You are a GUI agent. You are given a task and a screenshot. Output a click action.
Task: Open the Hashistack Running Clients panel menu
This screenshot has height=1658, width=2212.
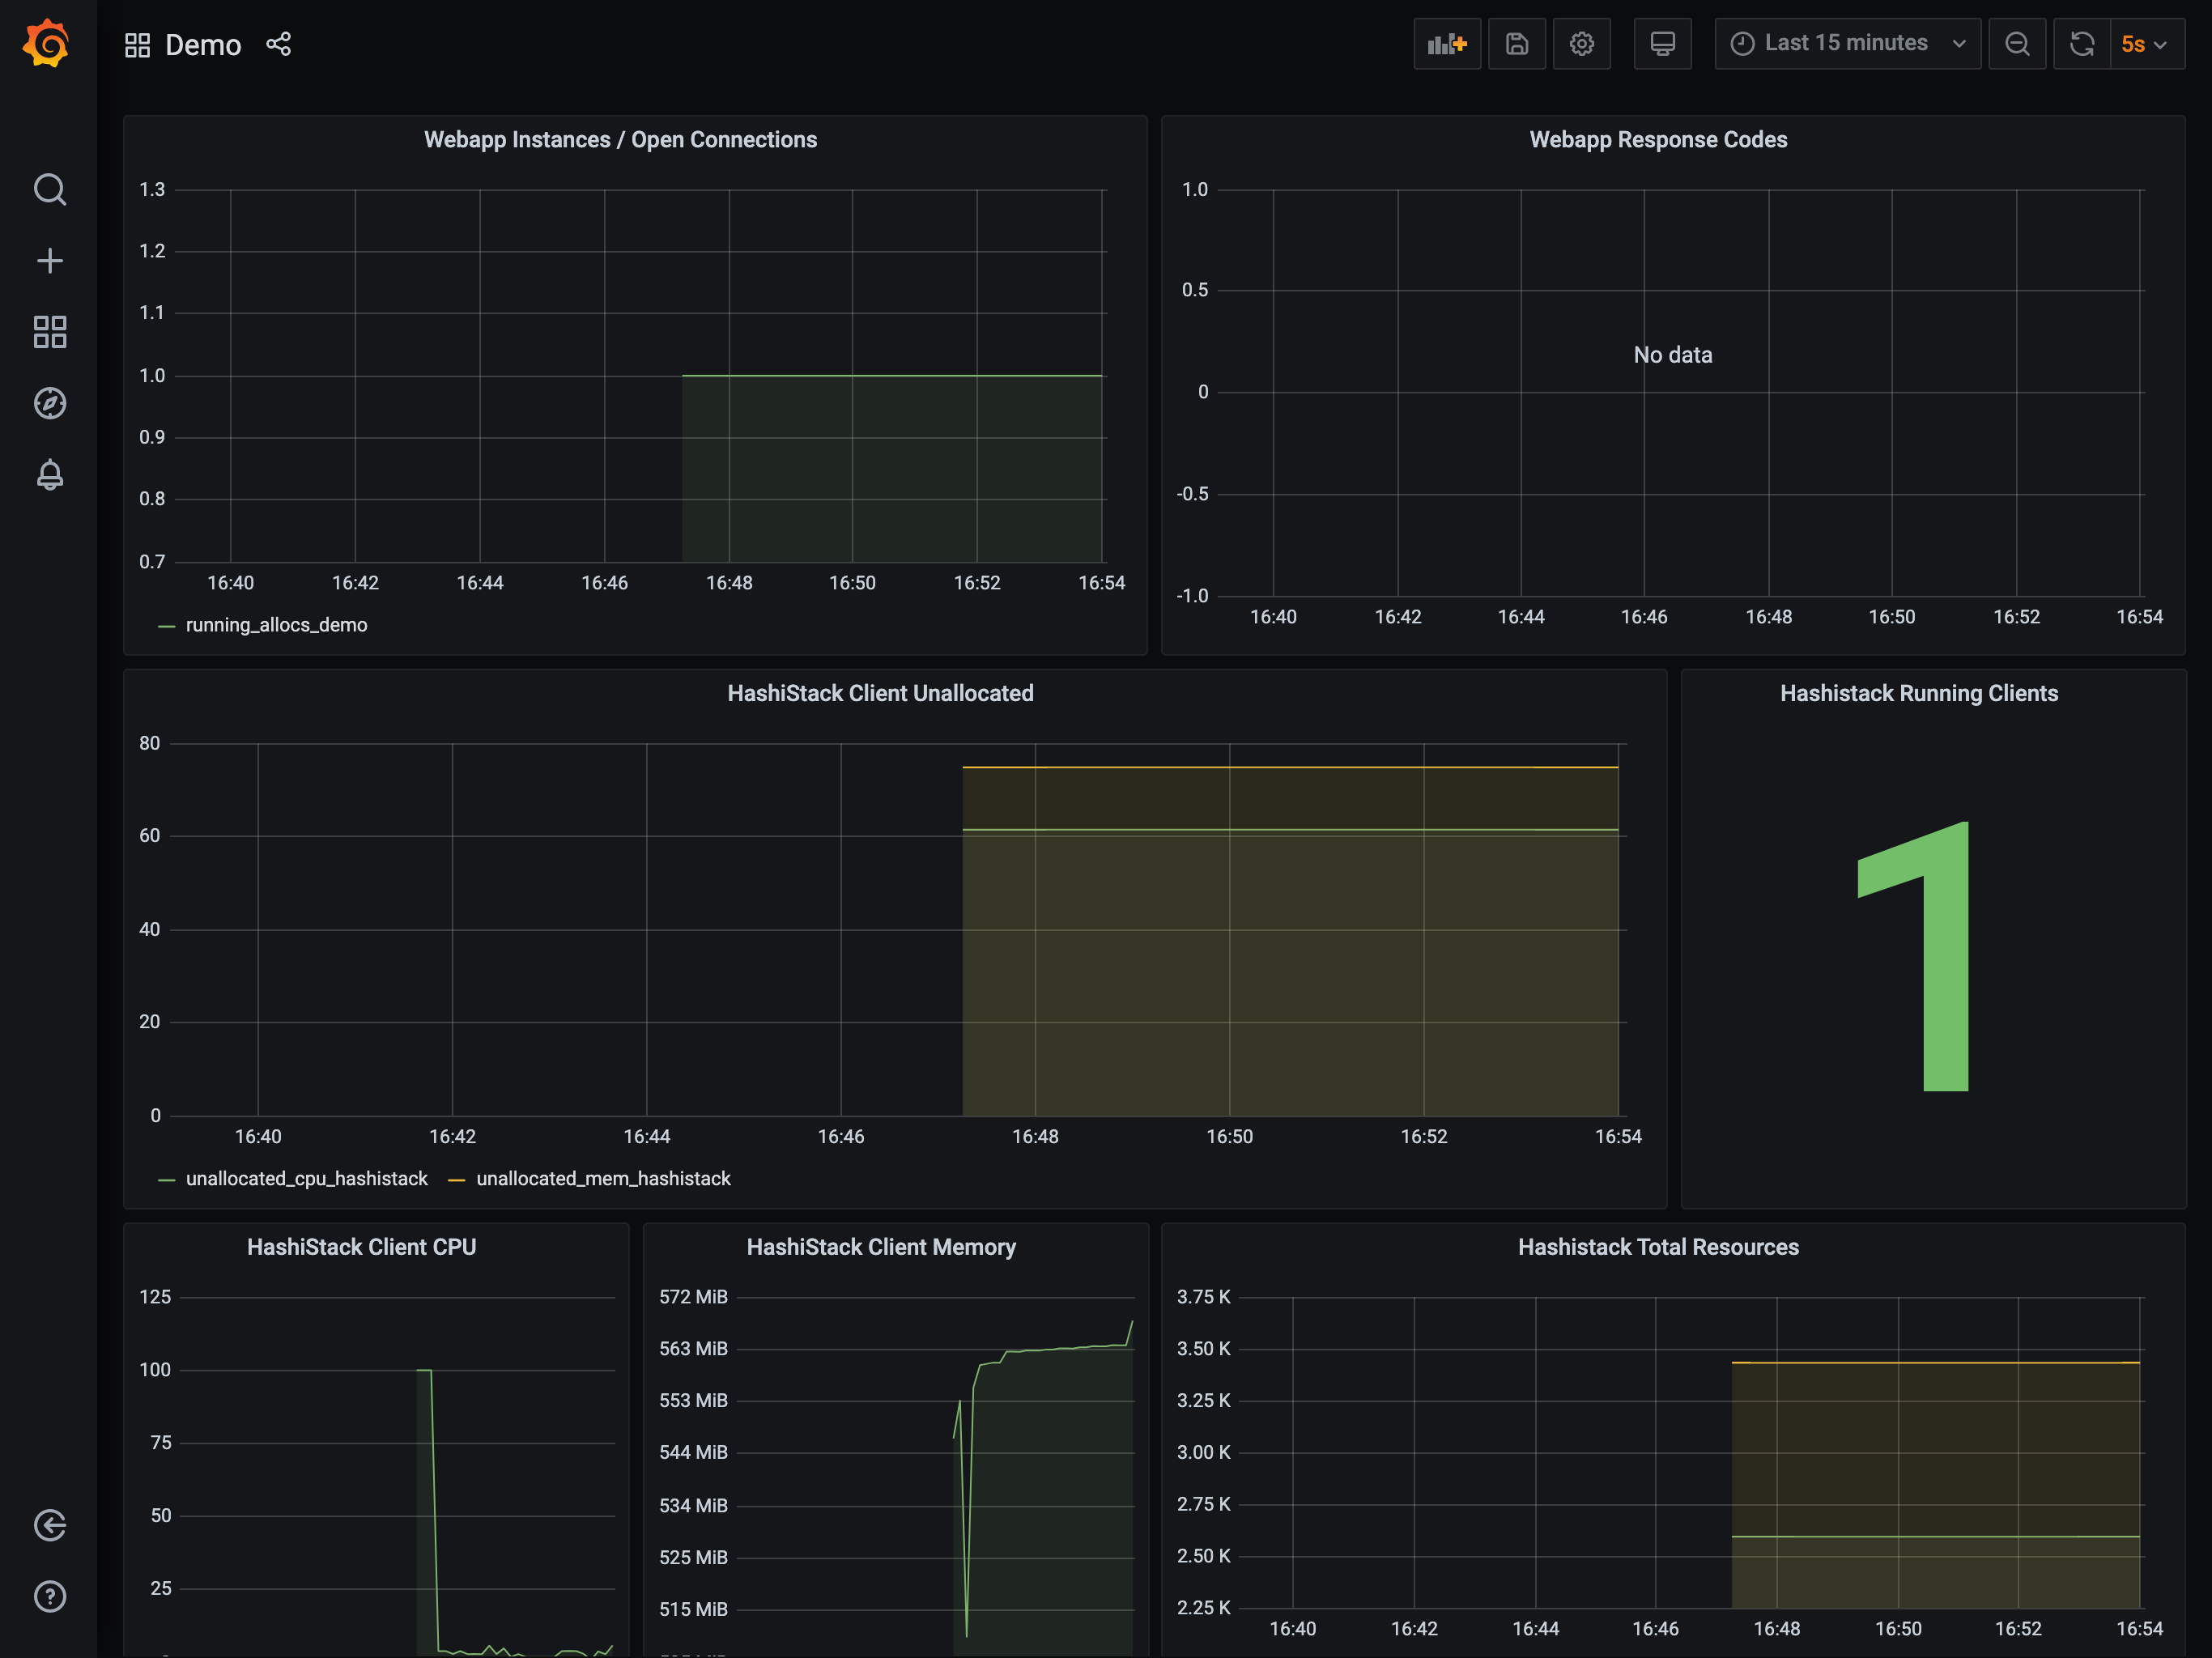point(1919,694)
